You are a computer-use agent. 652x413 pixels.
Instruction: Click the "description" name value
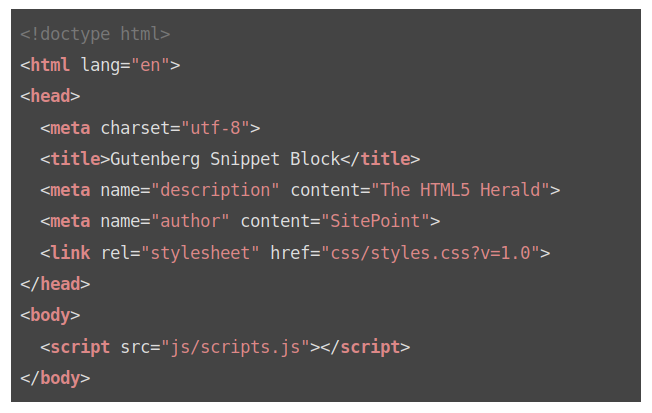pos(215,190)
